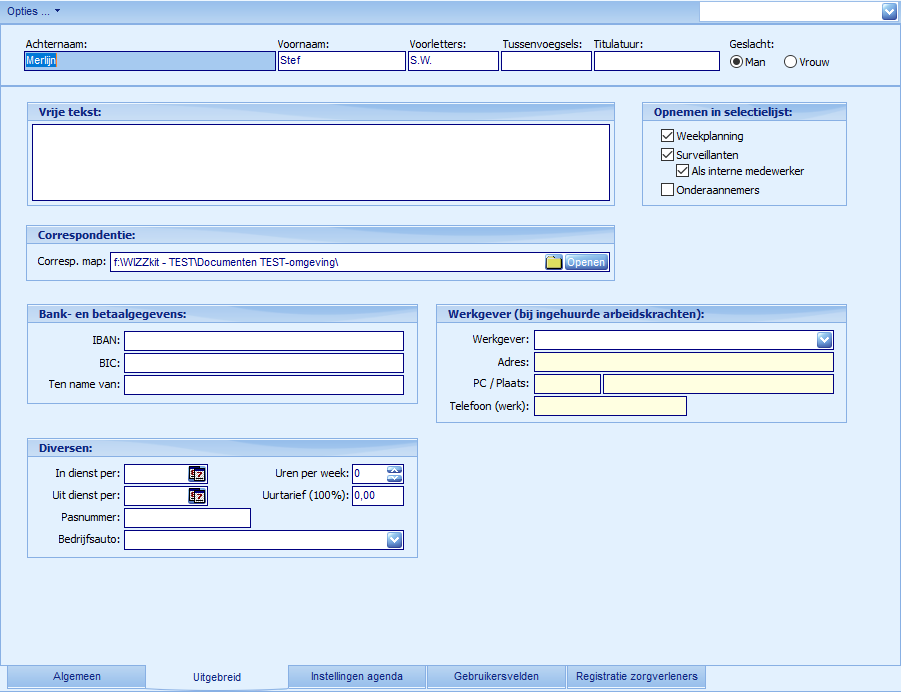Switch to the Algemeen tab
This screenshot has width=901, height=692.
(76, 676)
